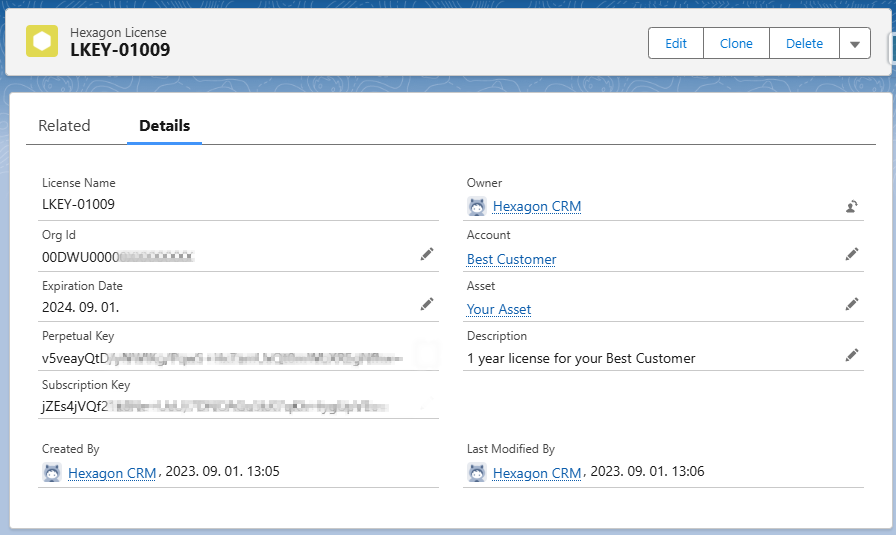The image size is (896, 535).
Task: Click the Account field edit pencil
Action: tap(852, 255)
